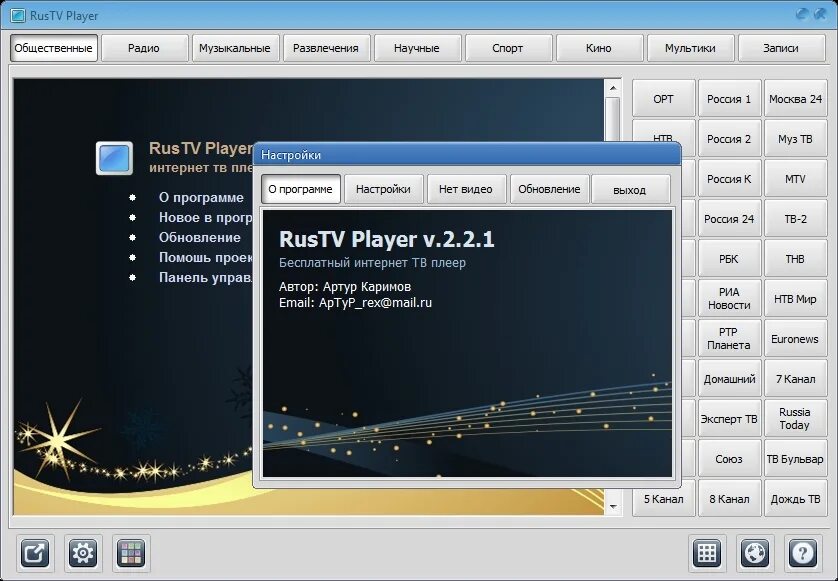This screenshot has height=581, width=838.
Task: Play the Эксперт ТВ channel
Action: [x=729, y=419]
